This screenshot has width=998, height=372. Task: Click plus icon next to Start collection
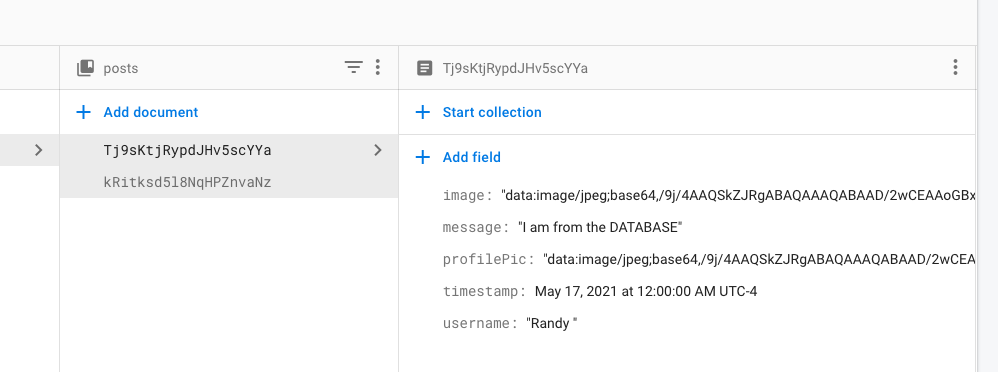click(423, 113)
